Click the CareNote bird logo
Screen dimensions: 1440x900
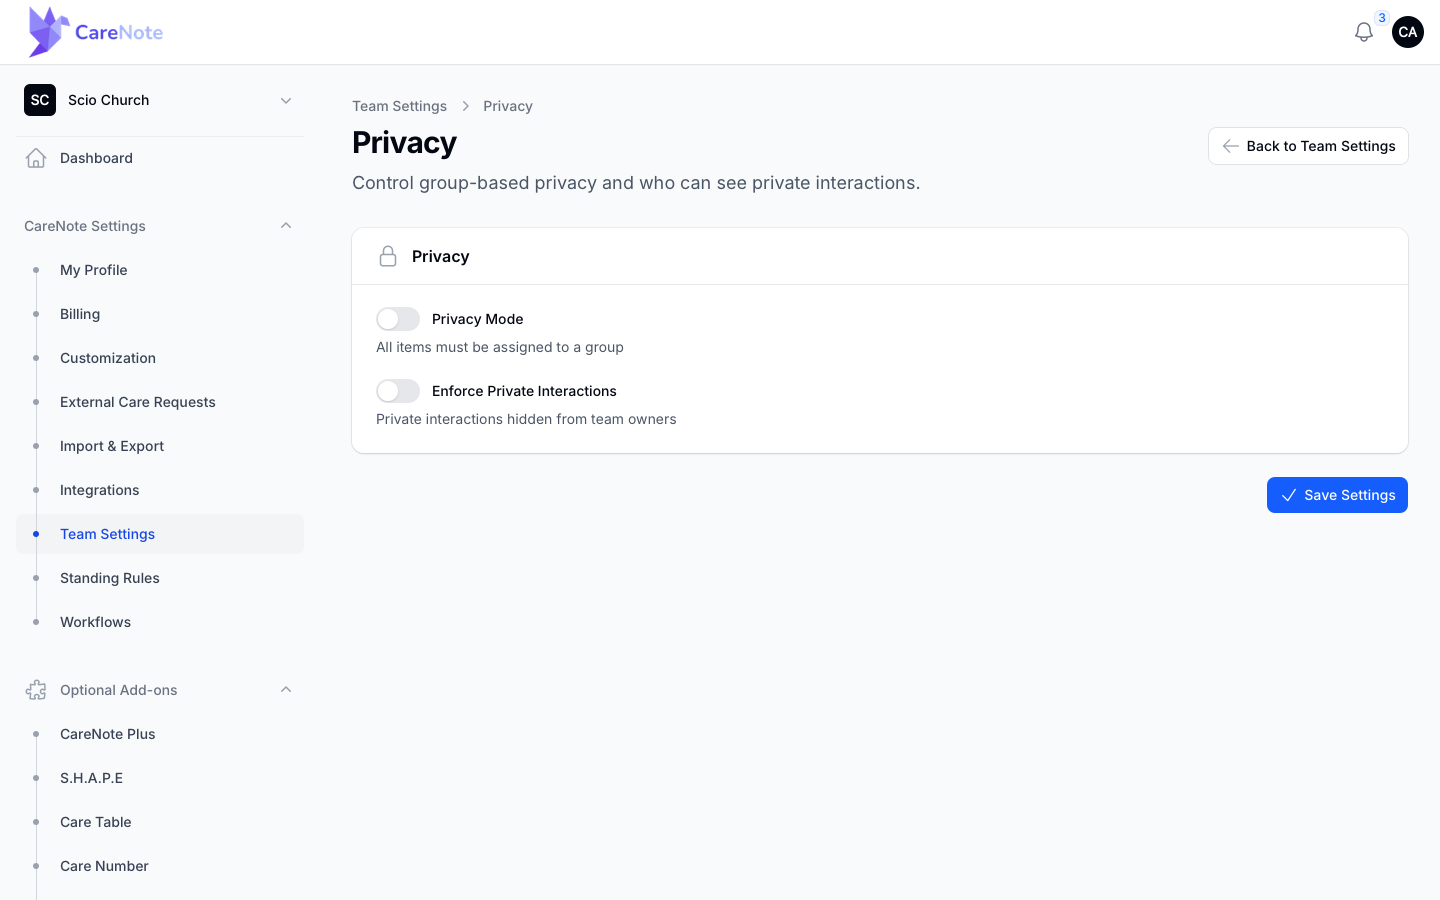49,32
